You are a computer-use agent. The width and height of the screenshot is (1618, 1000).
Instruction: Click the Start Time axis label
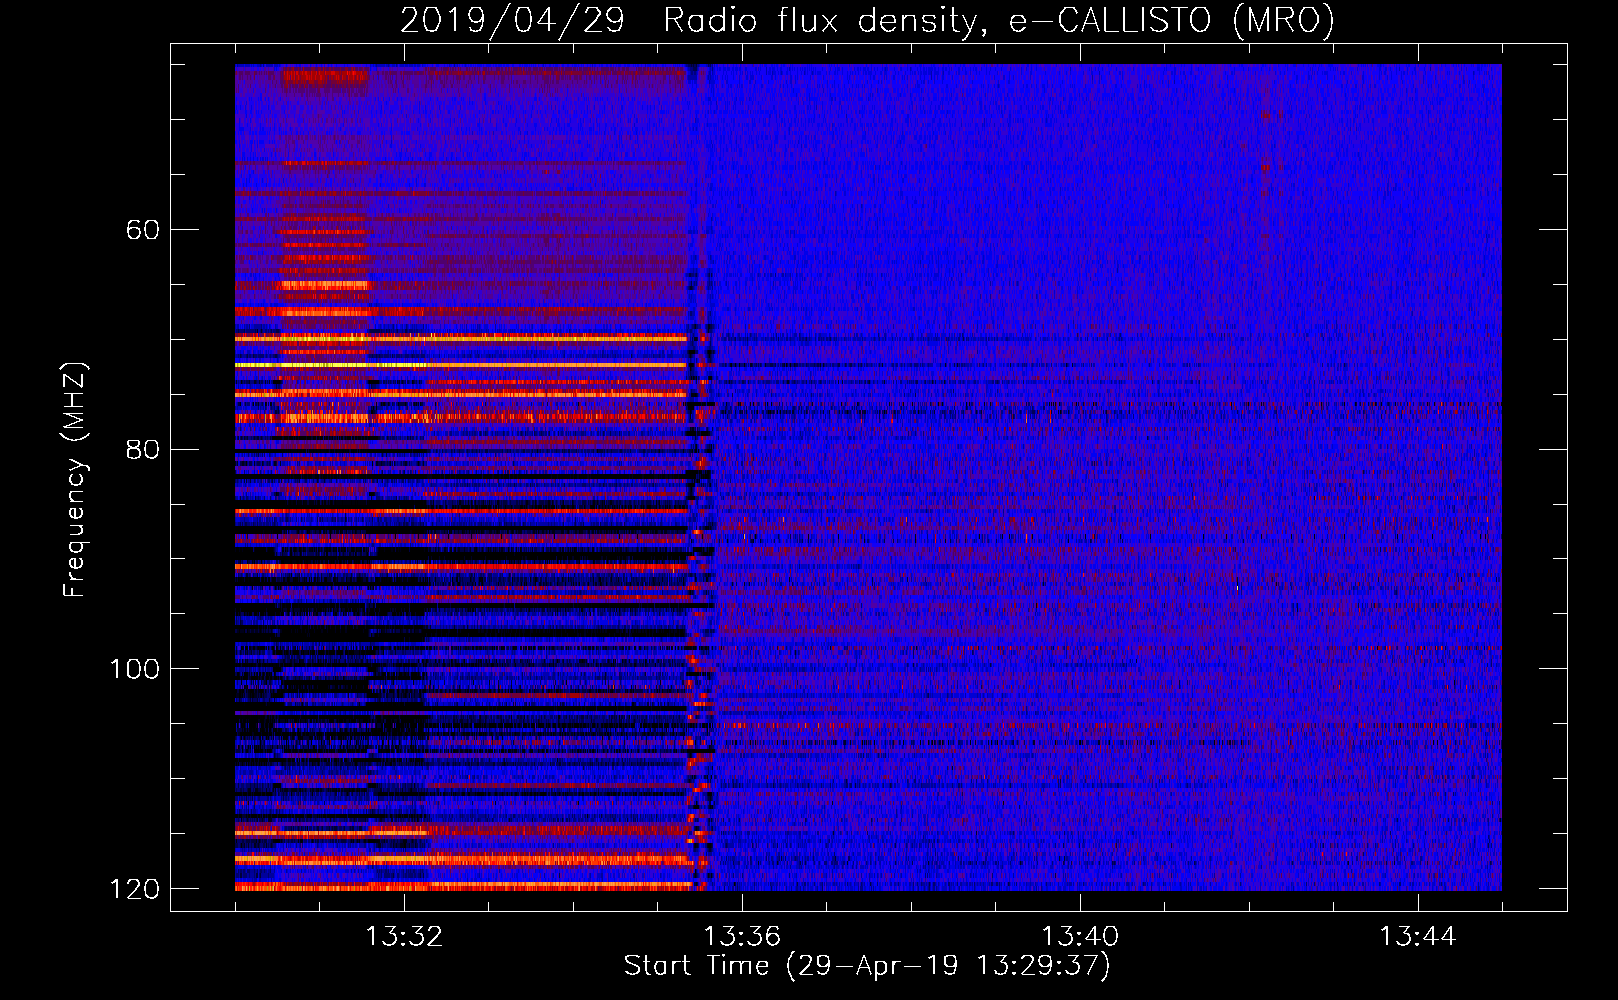click(867, 966)
